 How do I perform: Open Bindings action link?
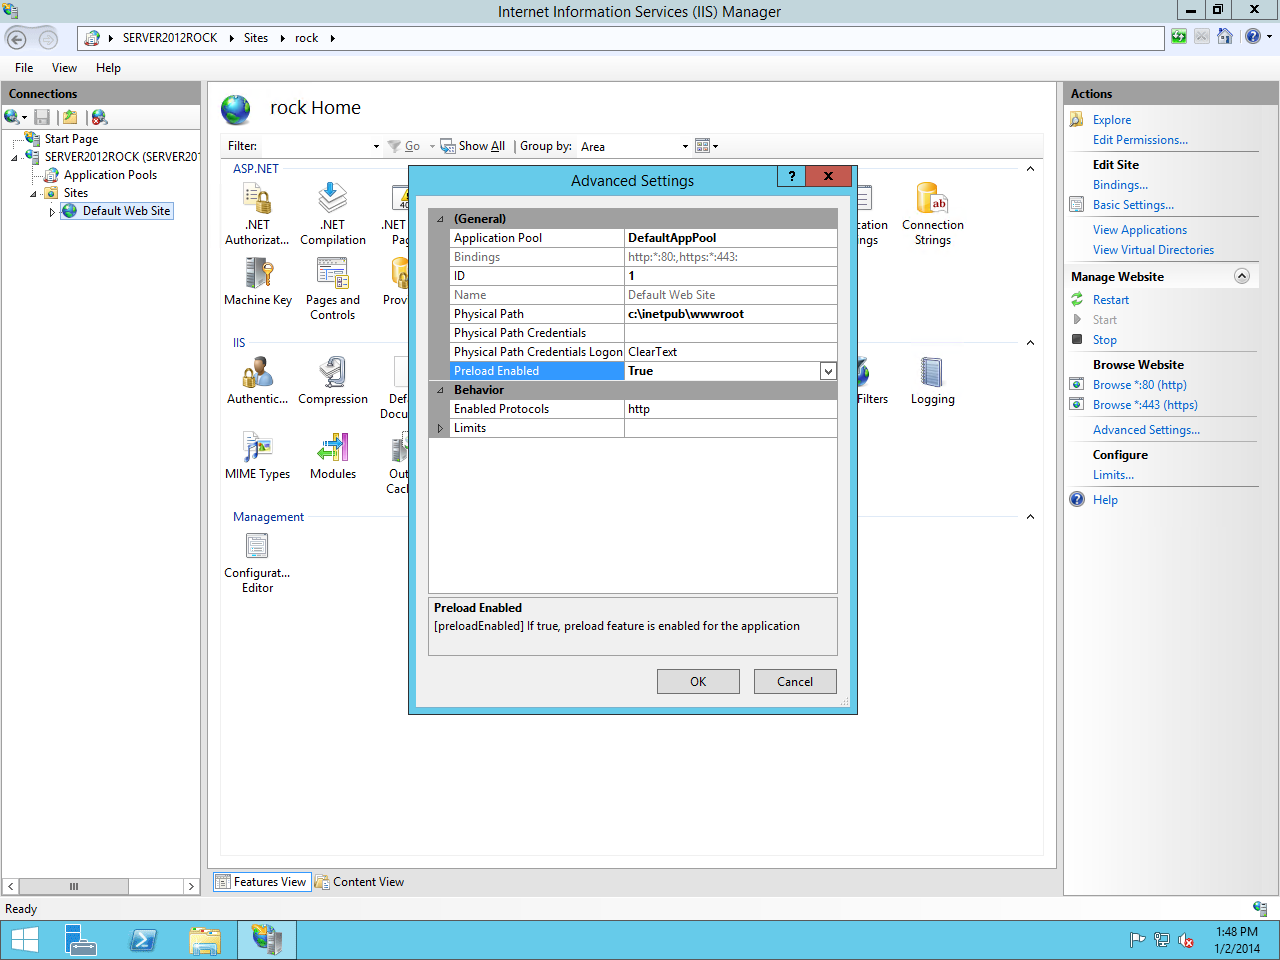pyautogui.click(x=1120, y=185)
